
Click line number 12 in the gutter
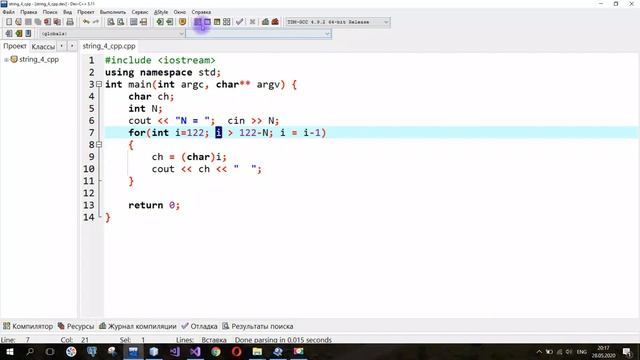click(x=89, y=193)
